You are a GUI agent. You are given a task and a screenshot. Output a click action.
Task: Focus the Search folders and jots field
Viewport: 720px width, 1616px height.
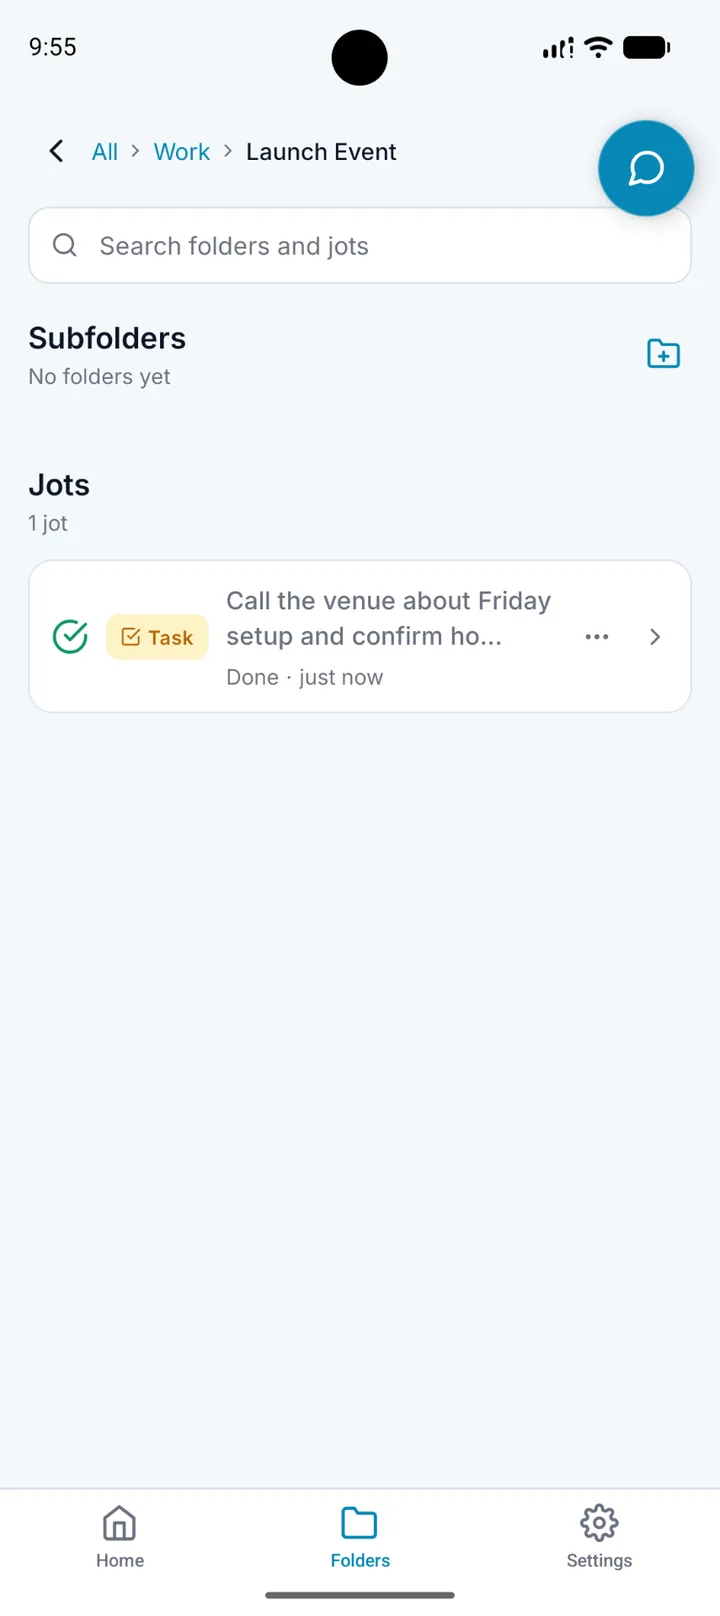coord(360,246)
